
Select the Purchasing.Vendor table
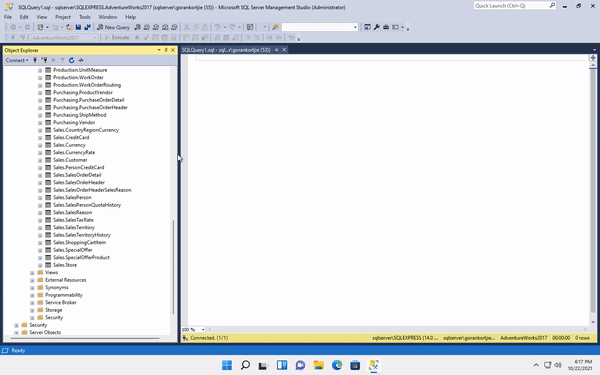pos(74,122)
